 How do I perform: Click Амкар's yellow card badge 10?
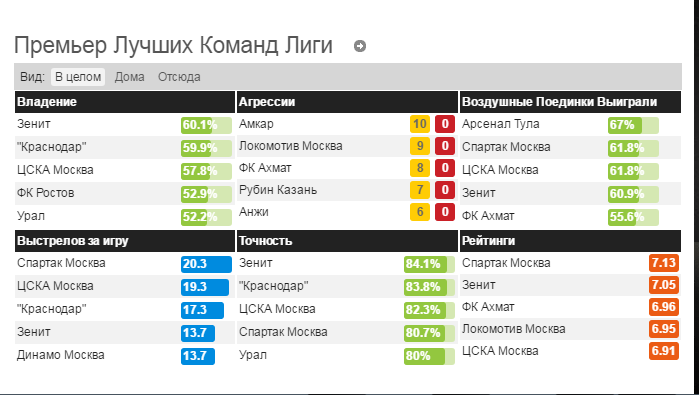click(419, 123)
